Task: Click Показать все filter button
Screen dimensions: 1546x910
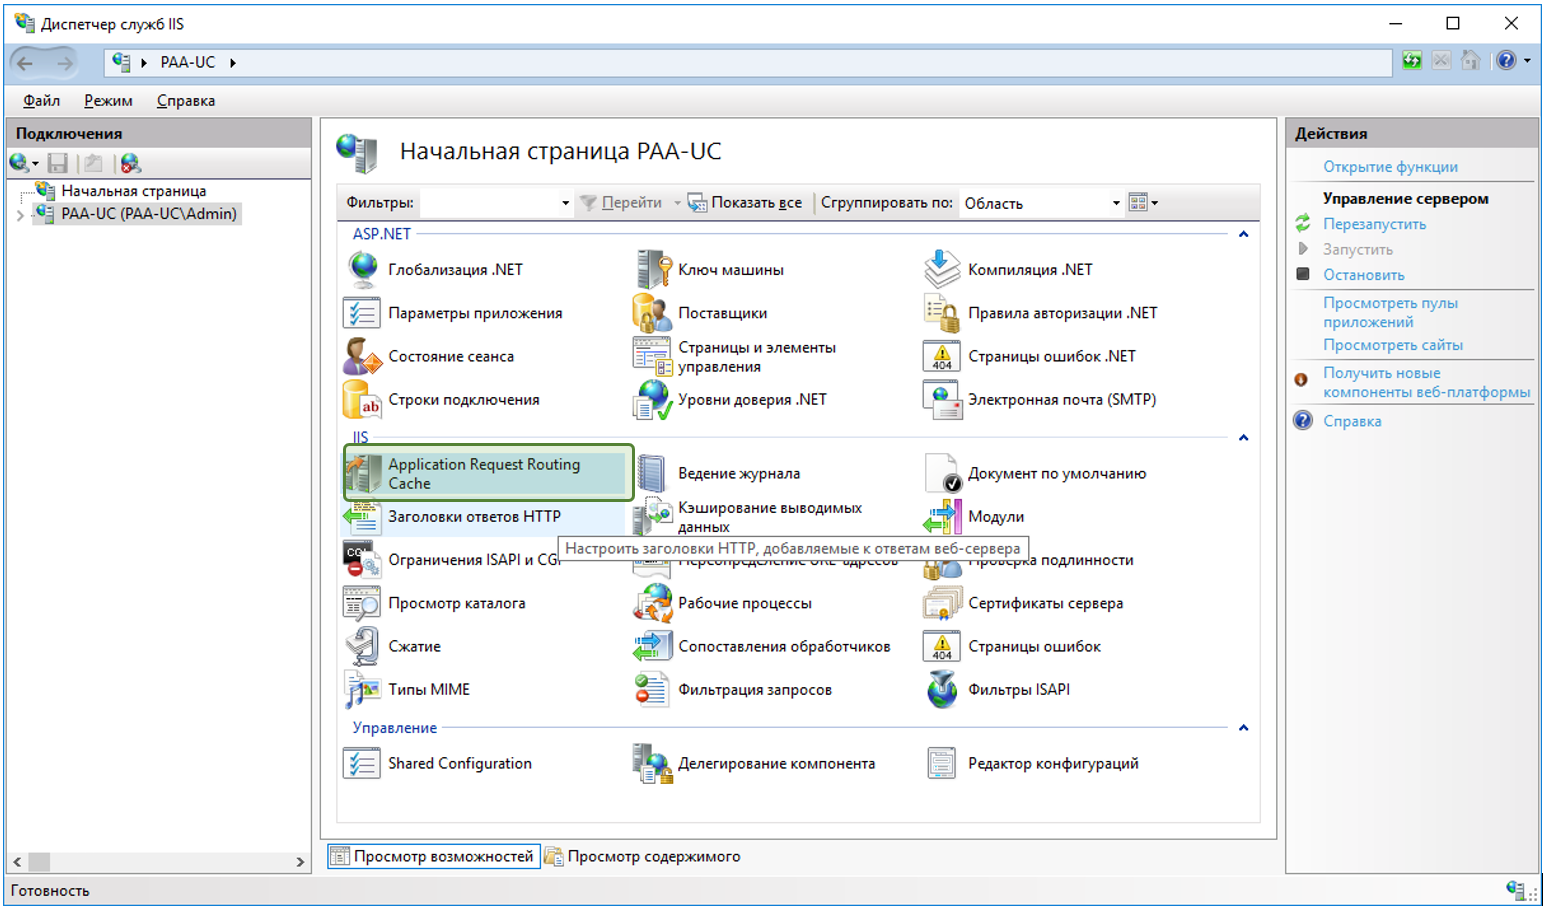Action: [x=745, y=203]
